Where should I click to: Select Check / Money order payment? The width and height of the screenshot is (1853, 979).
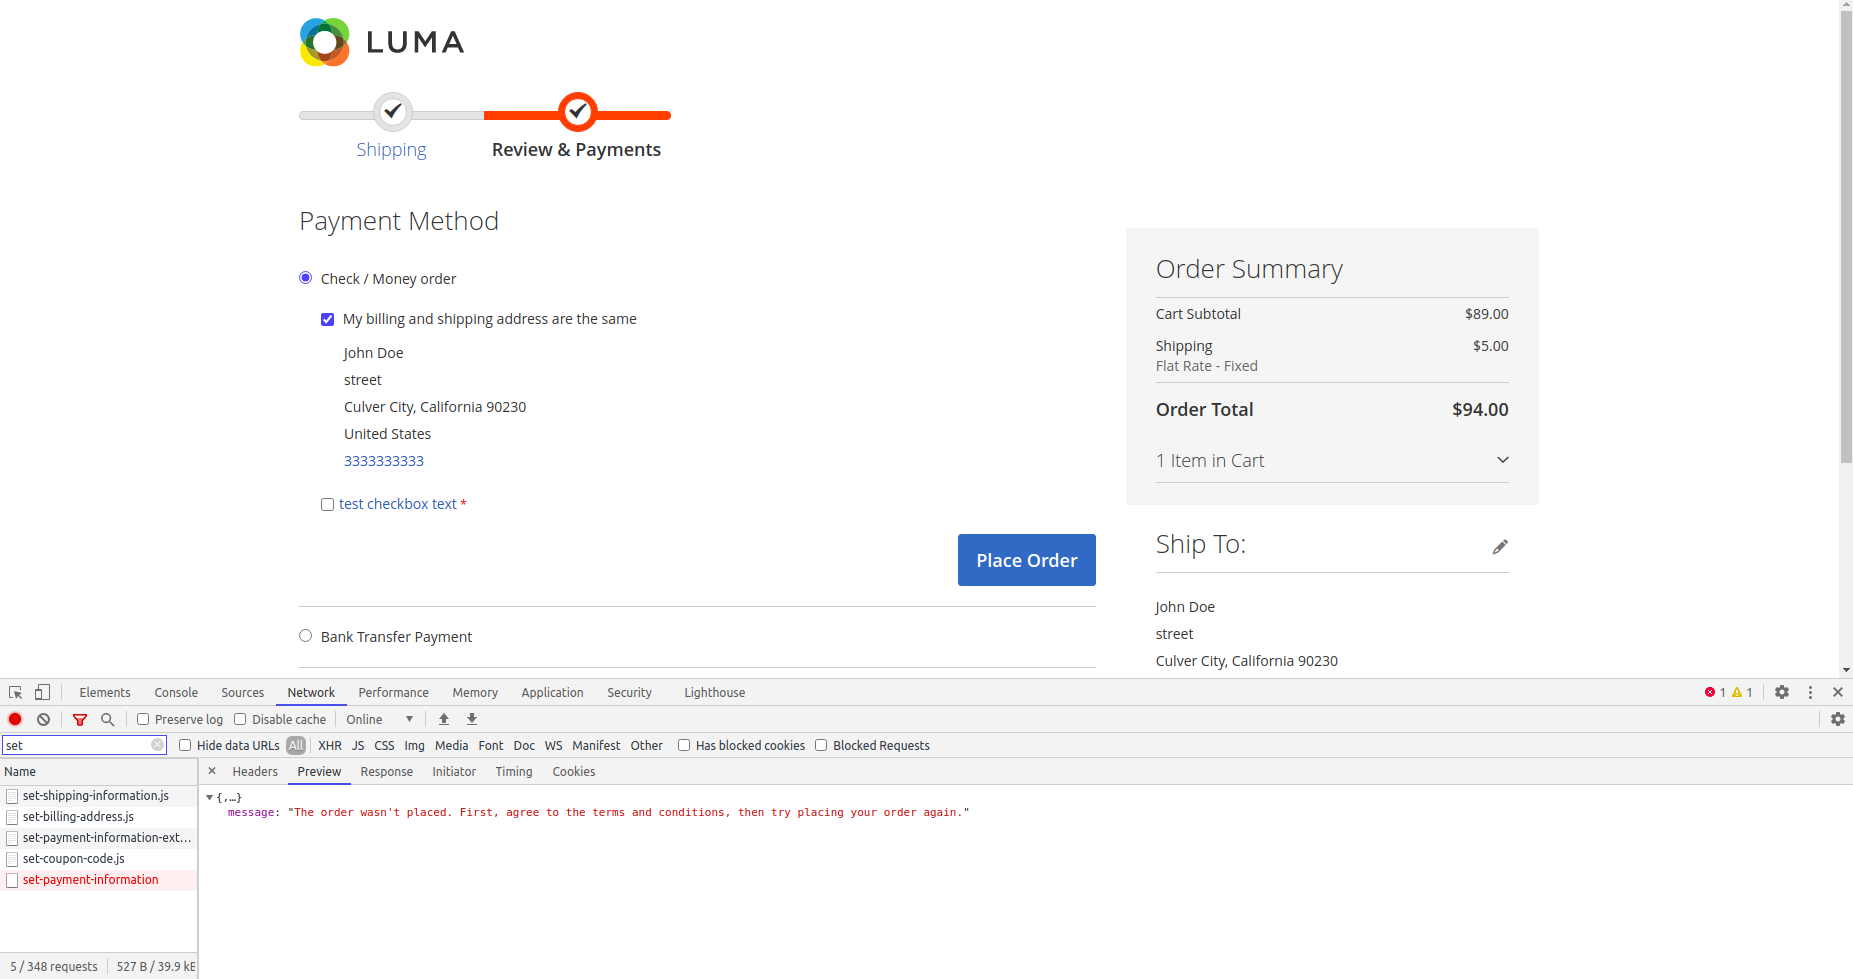tap(306, 278)
